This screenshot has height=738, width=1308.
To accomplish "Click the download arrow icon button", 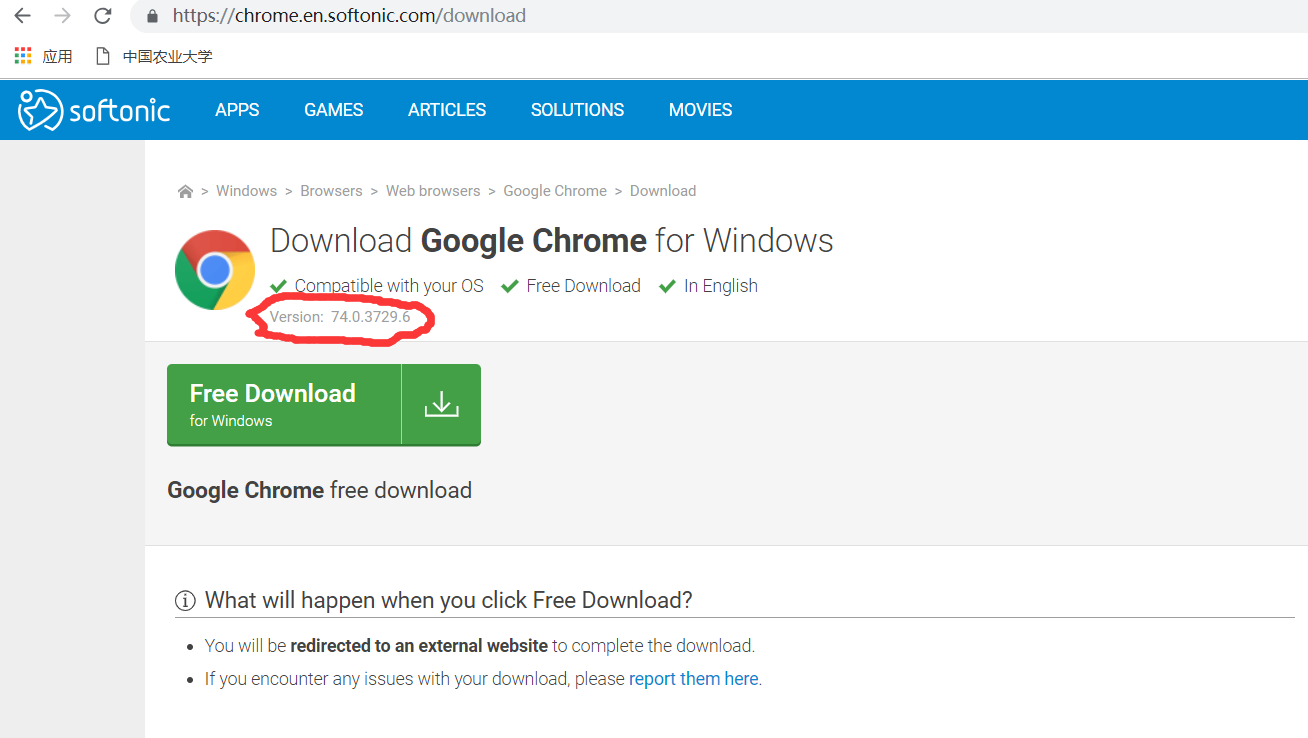I will pyautogui.click(x=441, y=404).
